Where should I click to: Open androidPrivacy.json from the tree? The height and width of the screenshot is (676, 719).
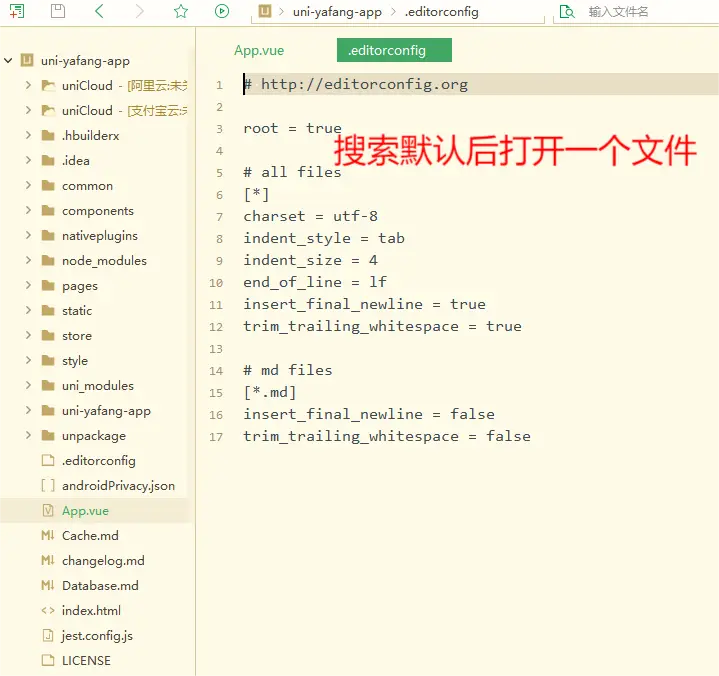pyautogui.click(x=118, y=486)
